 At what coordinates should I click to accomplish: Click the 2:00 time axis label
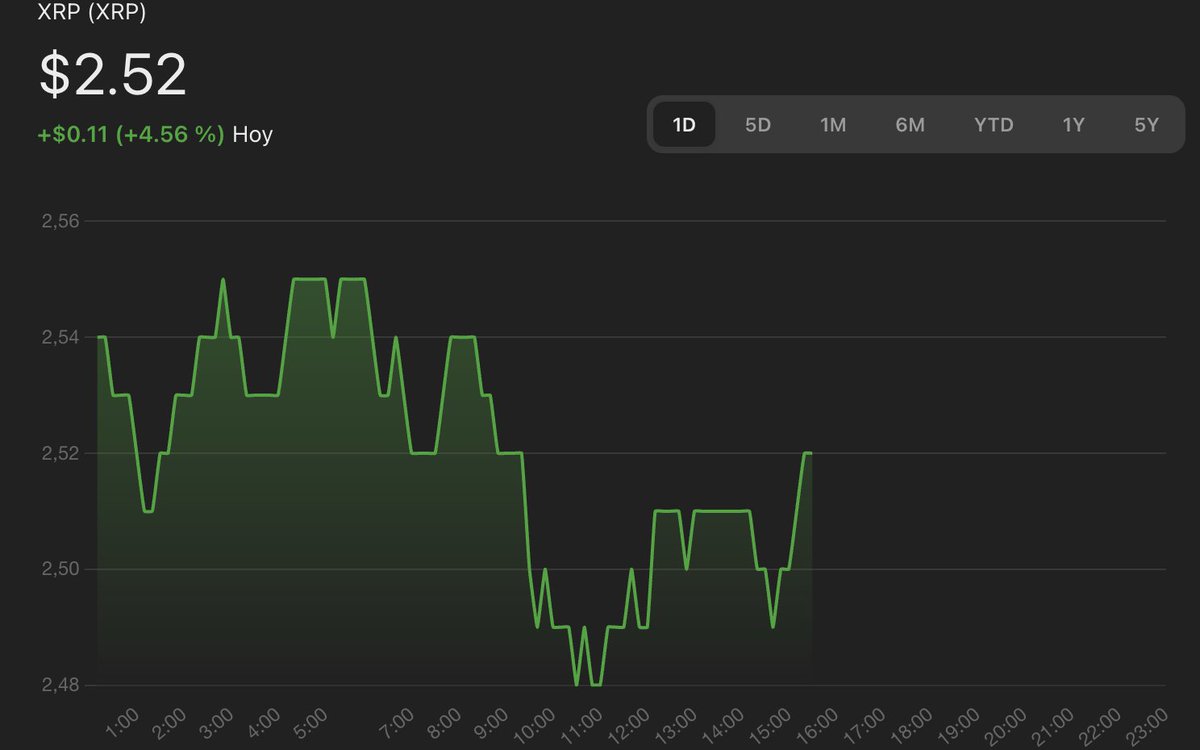pyautogui.click(x=169, y=722)
